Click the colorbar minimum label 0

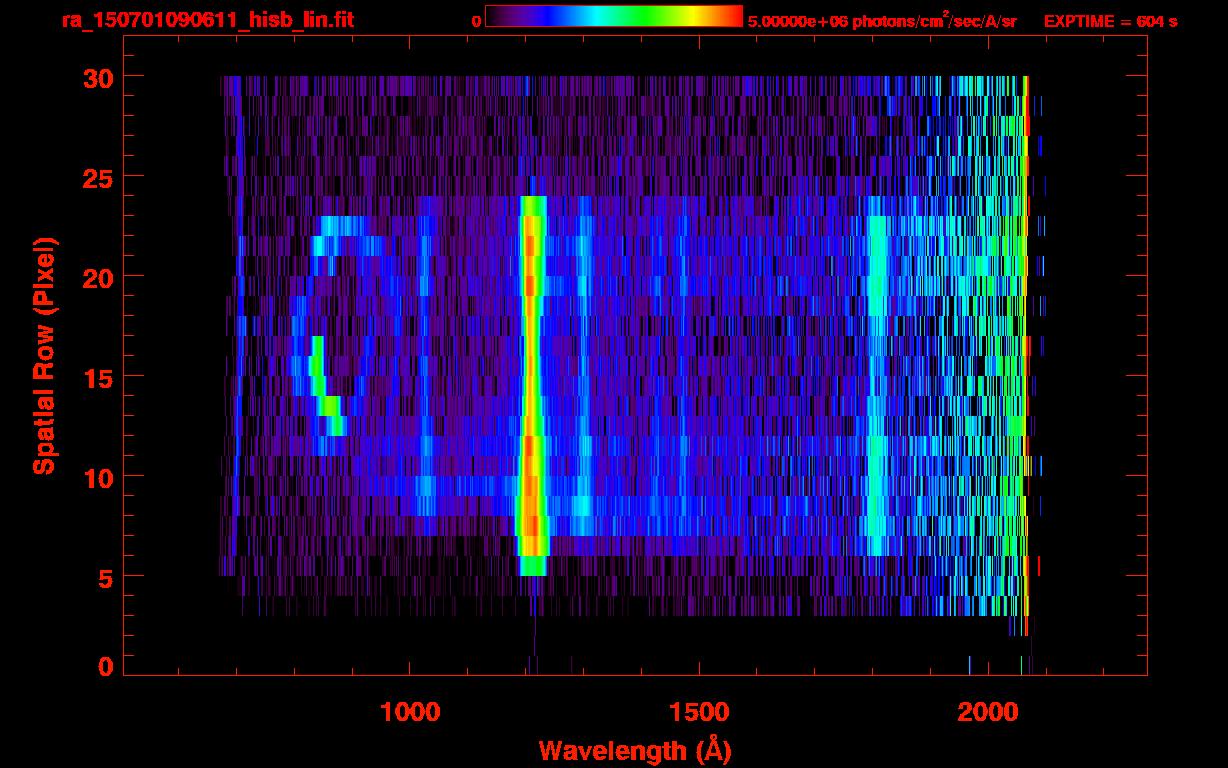click(x=476, y=21)
